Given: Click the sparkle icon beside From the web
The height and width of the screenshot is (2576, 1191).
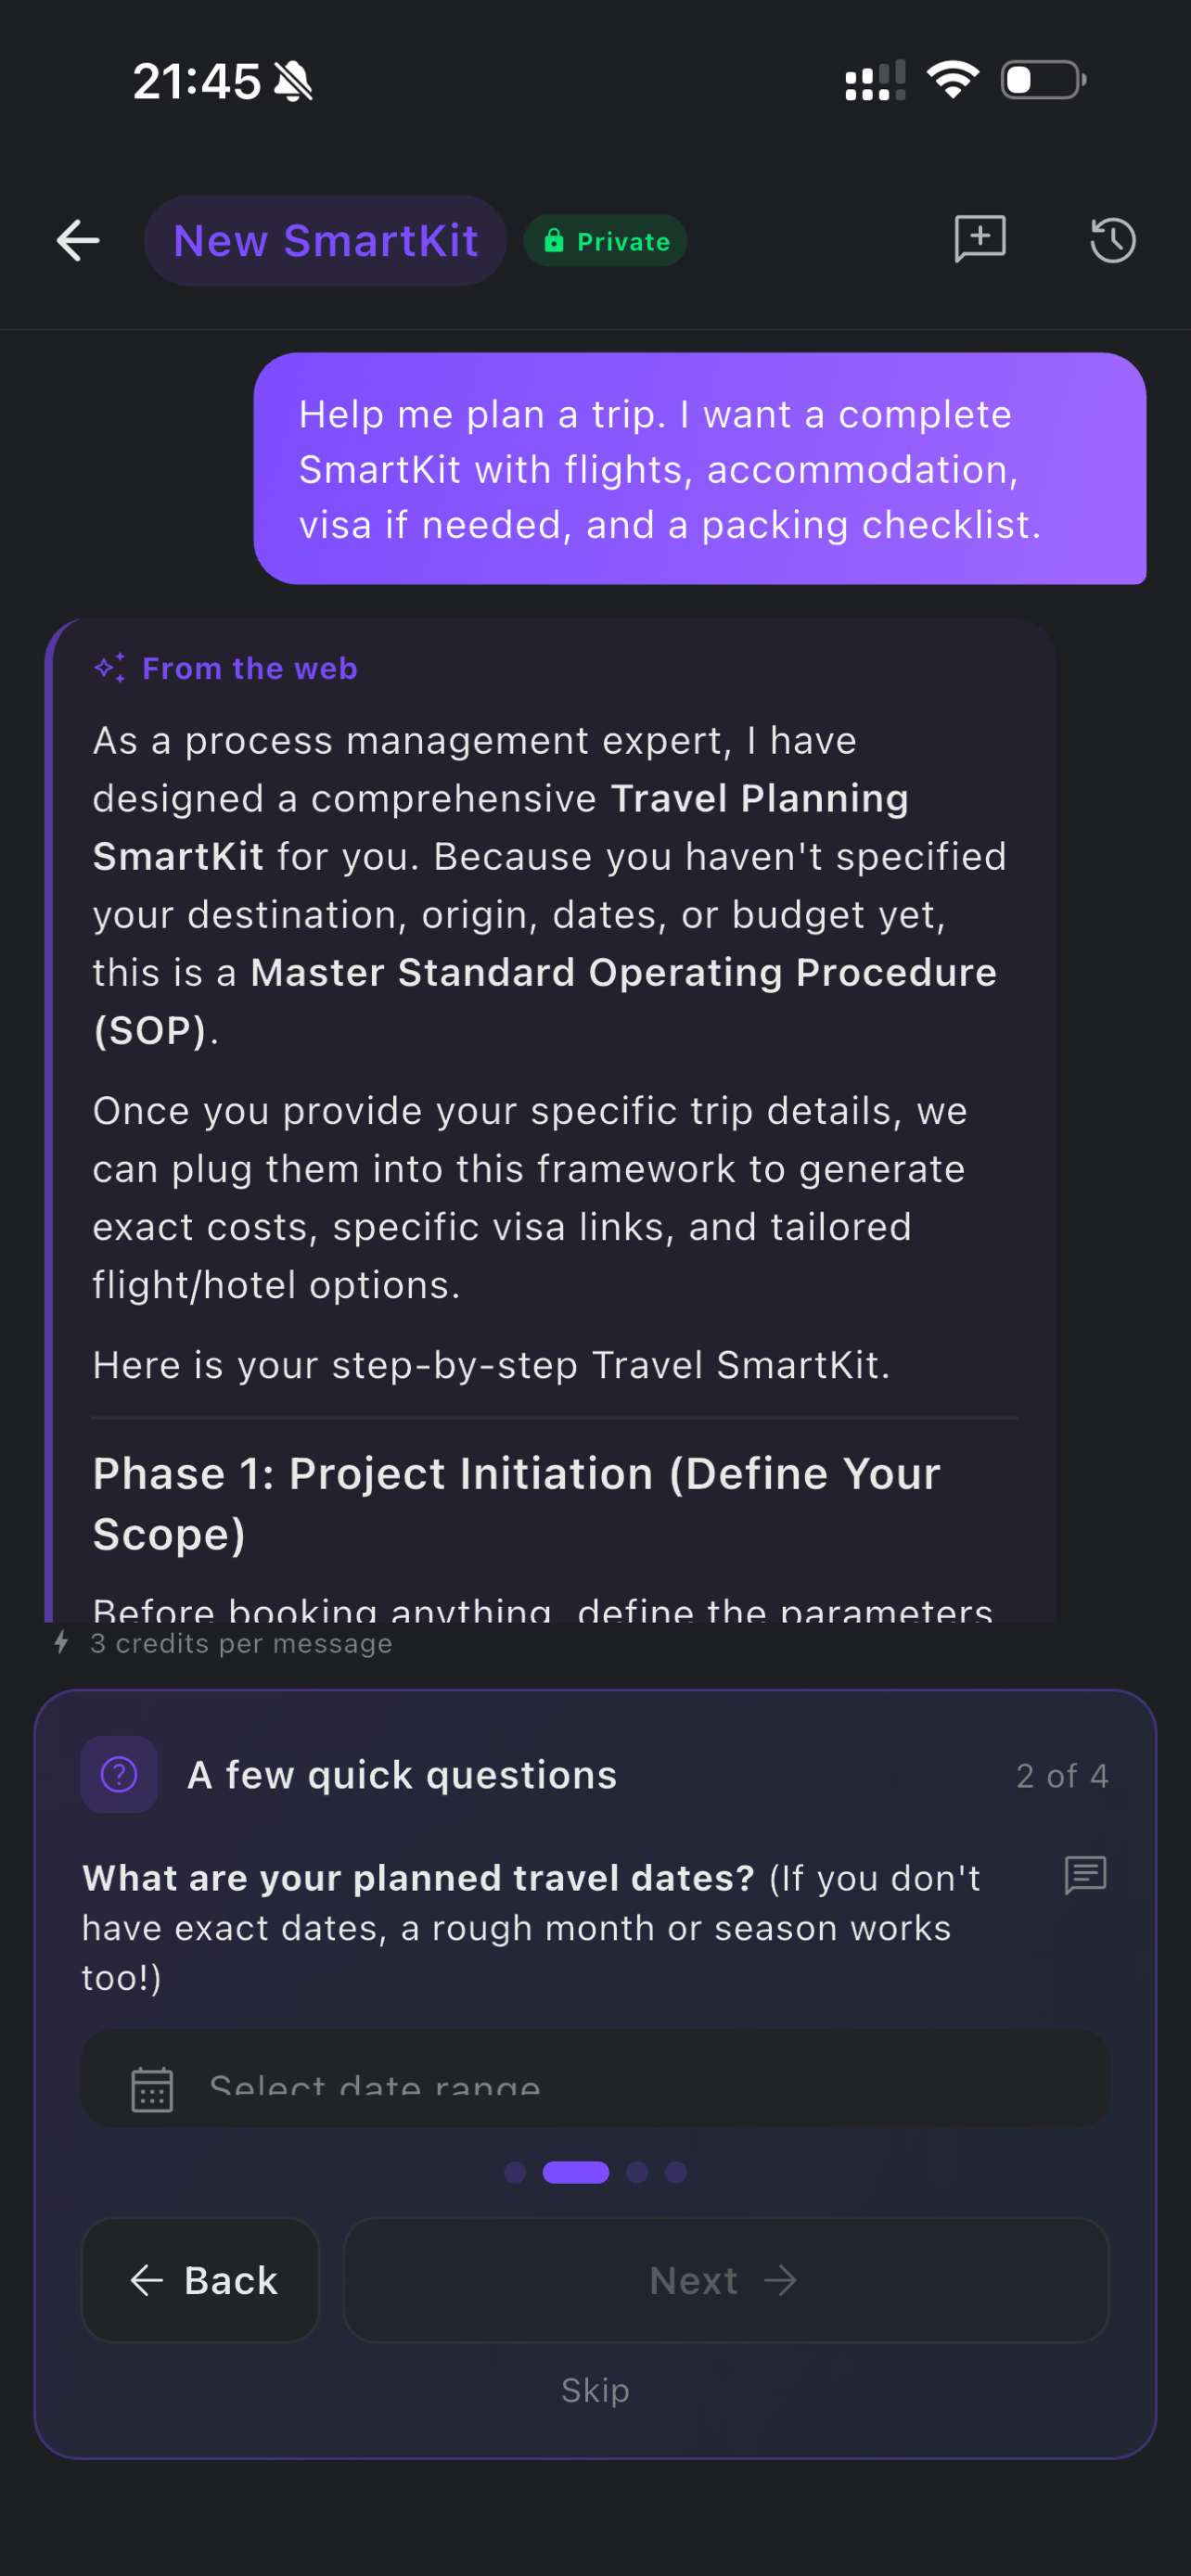Looking at the screenshot, I should pyautogui.click(x=110, y=668).
